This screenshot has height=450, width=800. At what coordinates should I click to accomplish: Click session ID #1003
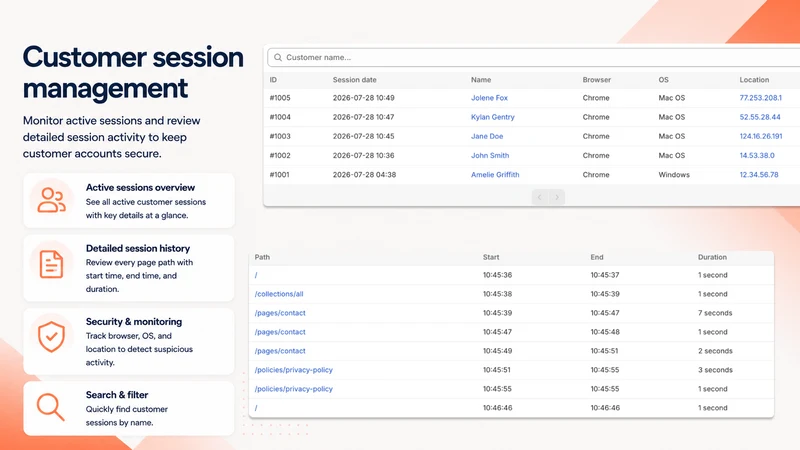click(280, 136)
